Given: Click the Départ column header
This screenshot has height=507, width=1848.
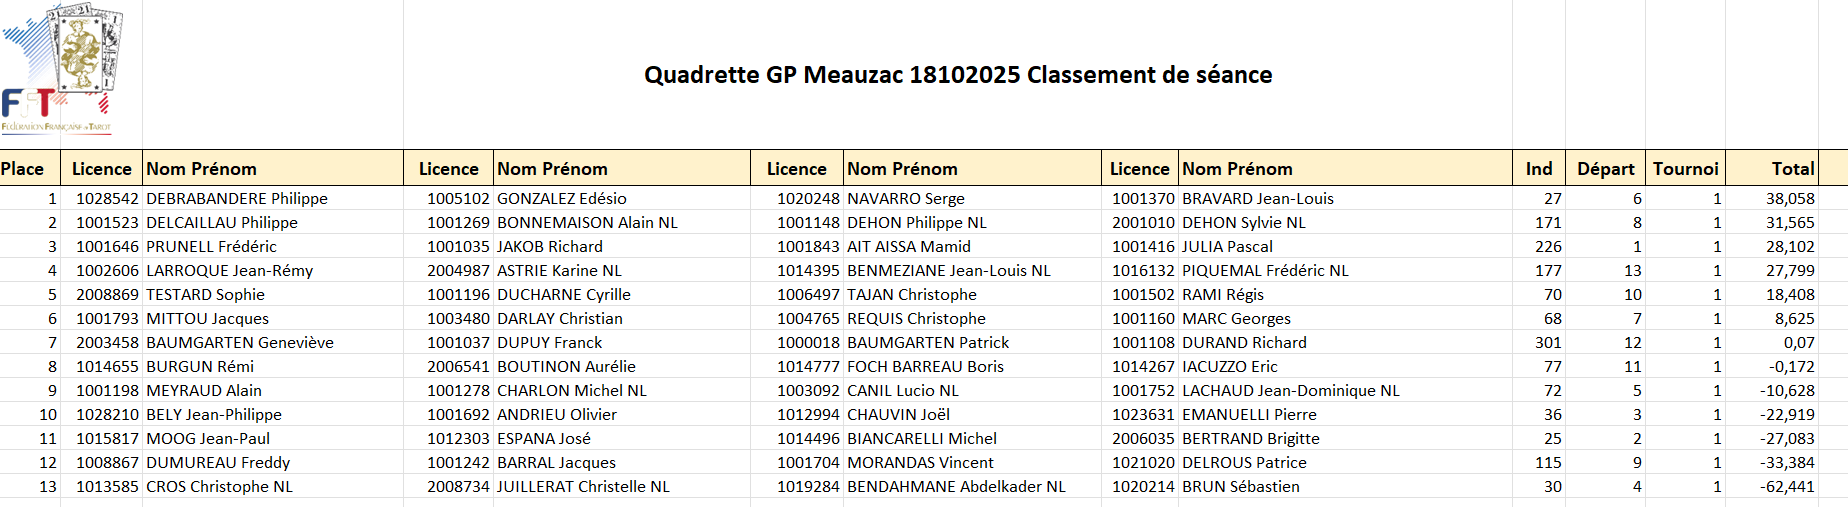Looking at the screenshot, I should [1605, 169].
